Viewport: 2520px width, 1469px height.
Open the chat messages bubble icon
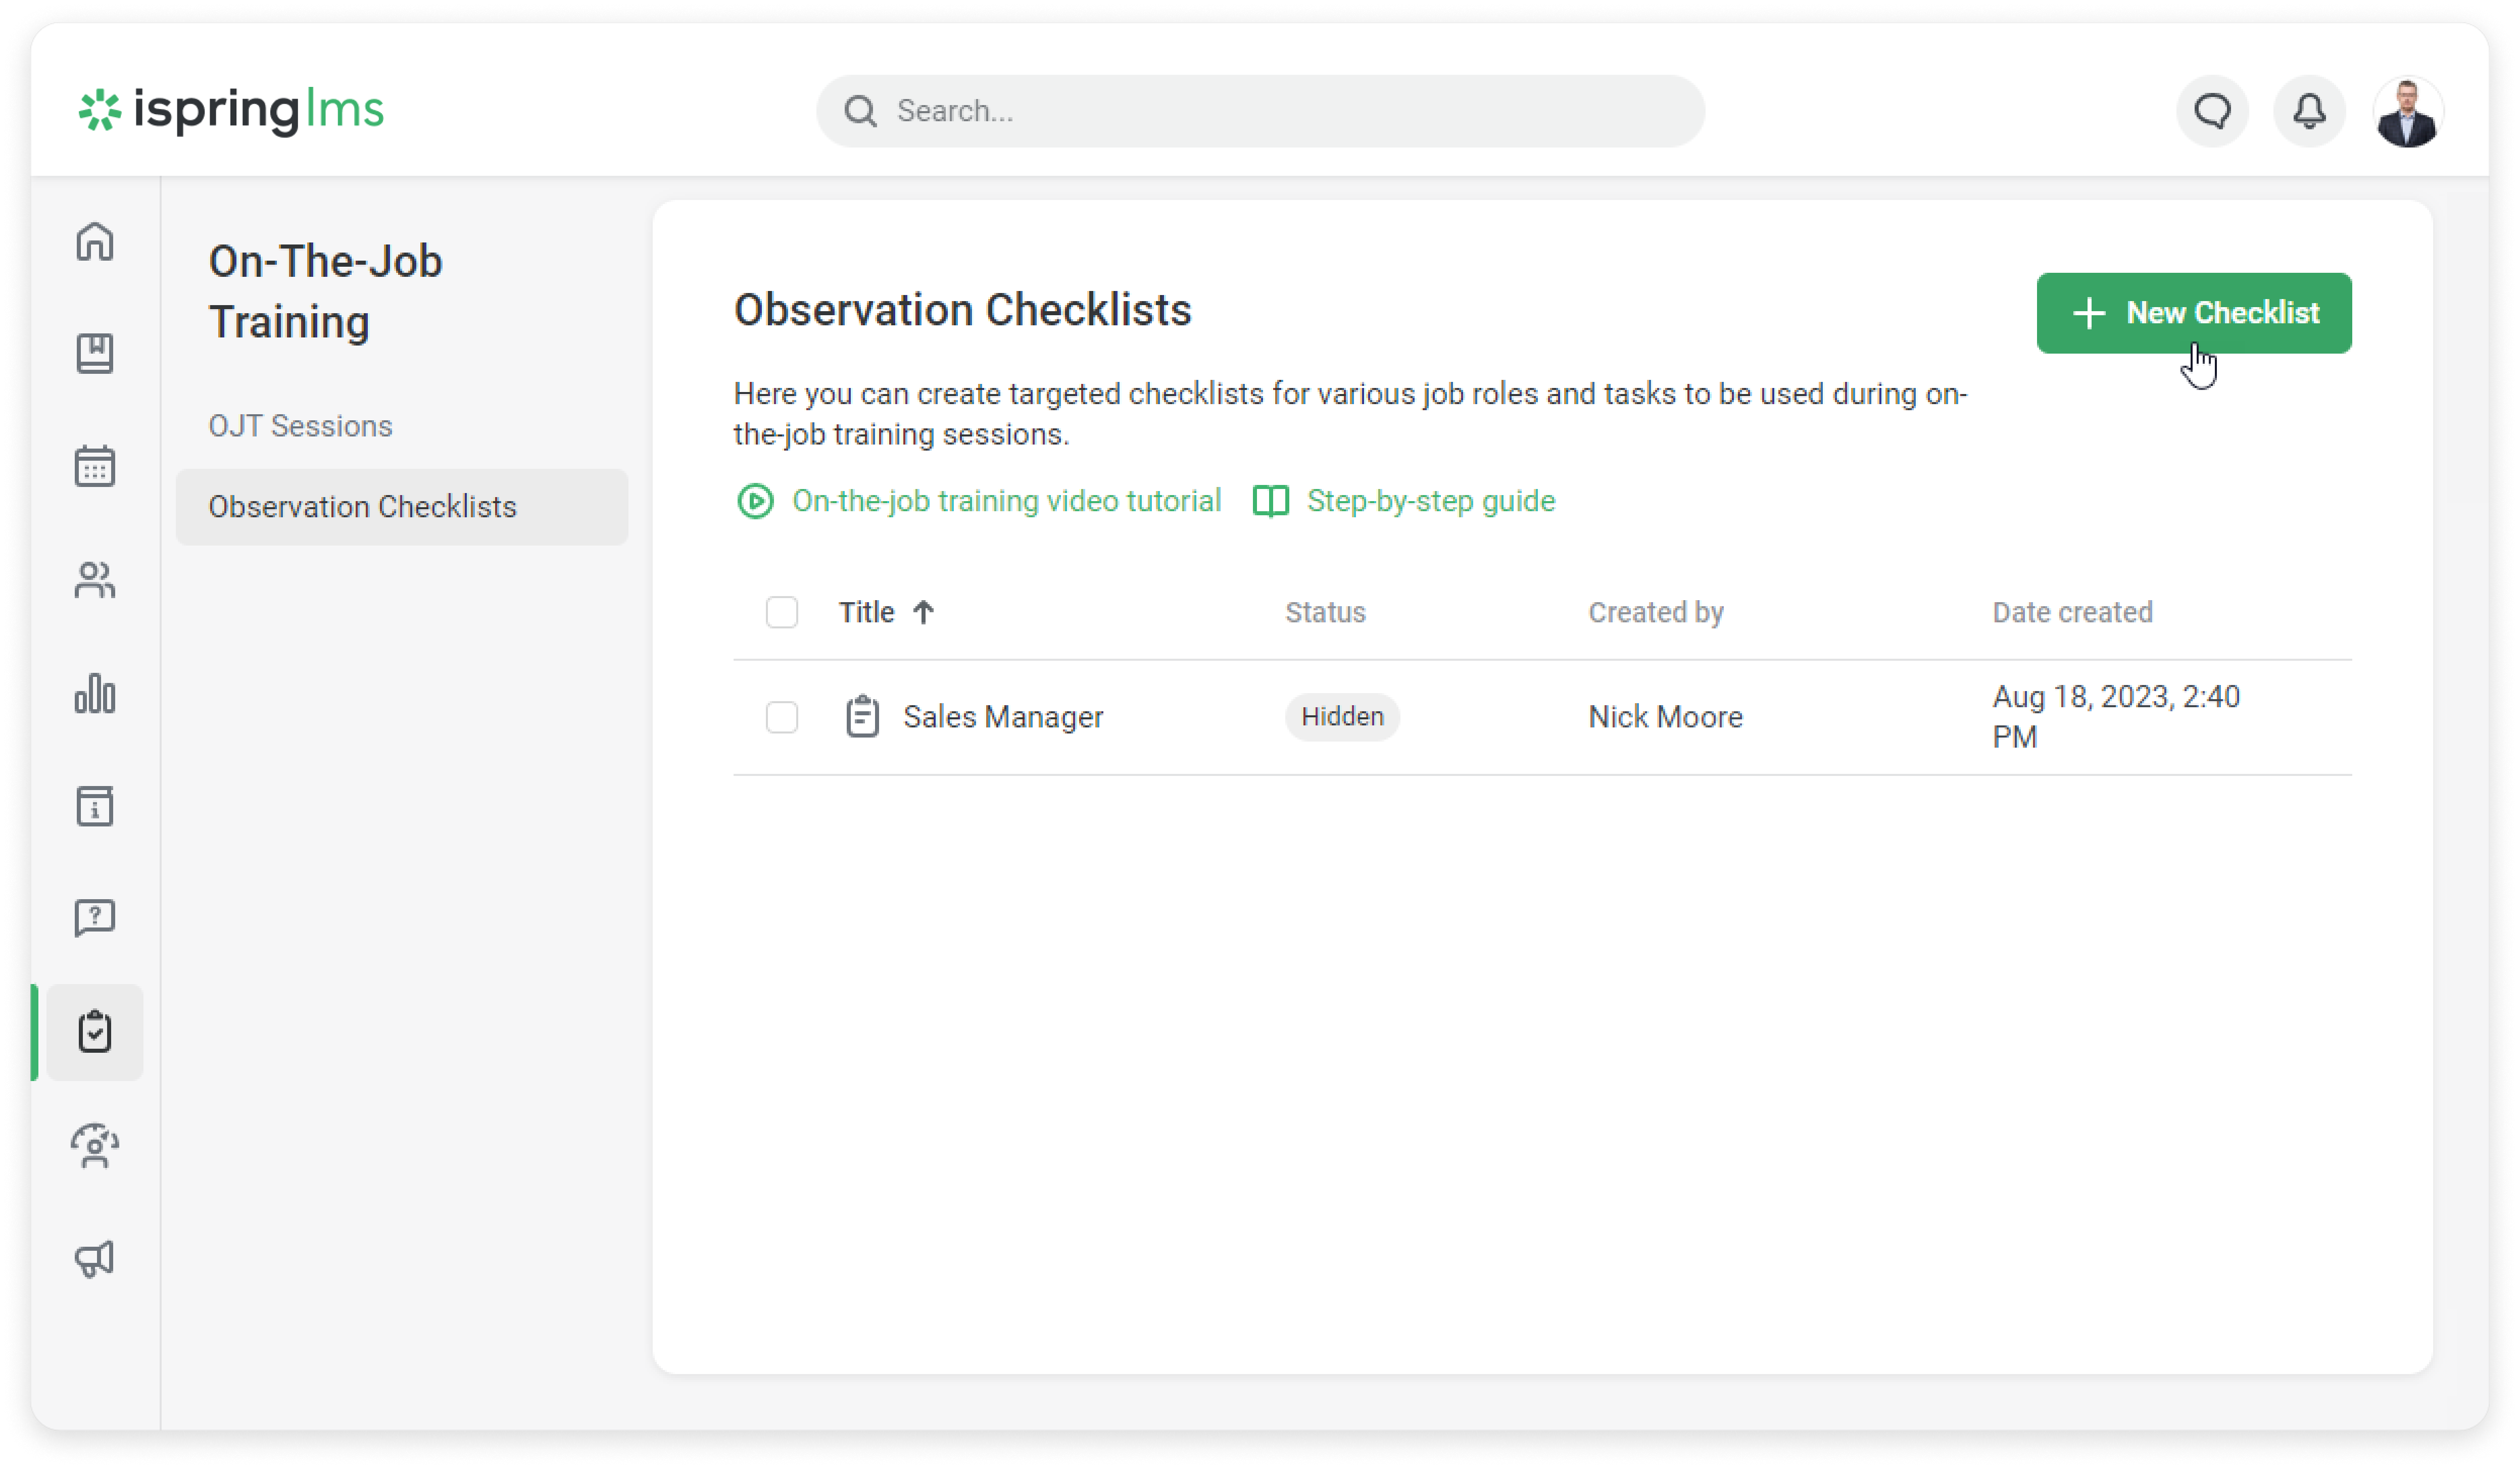(x=2212, y=111)
